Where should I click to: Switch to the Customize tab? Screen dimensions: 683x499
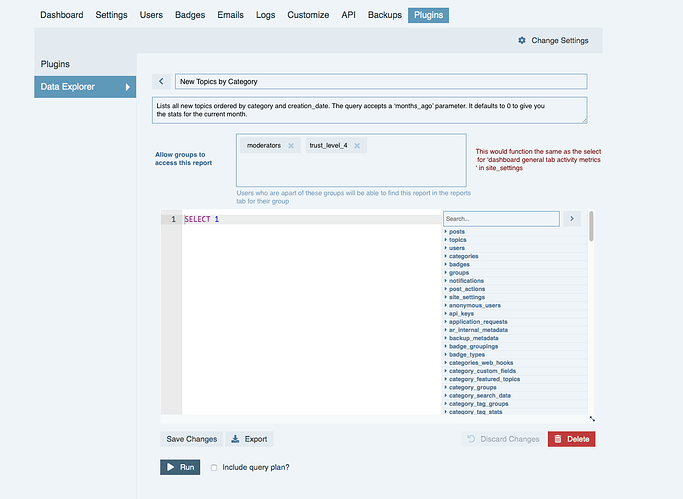tap(308, 15)
